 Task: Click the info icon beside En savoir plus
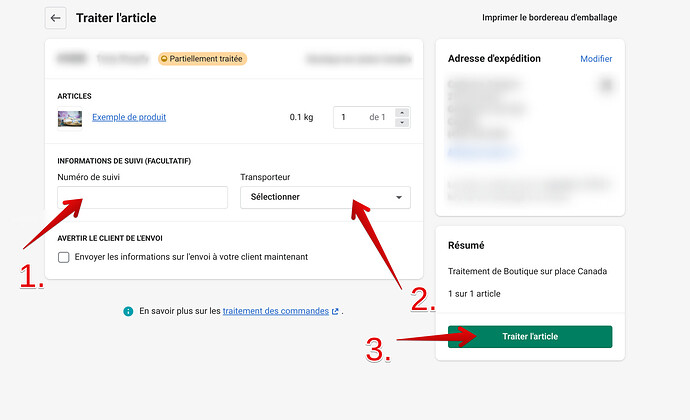pyautogui.click(x=128, y=312)
